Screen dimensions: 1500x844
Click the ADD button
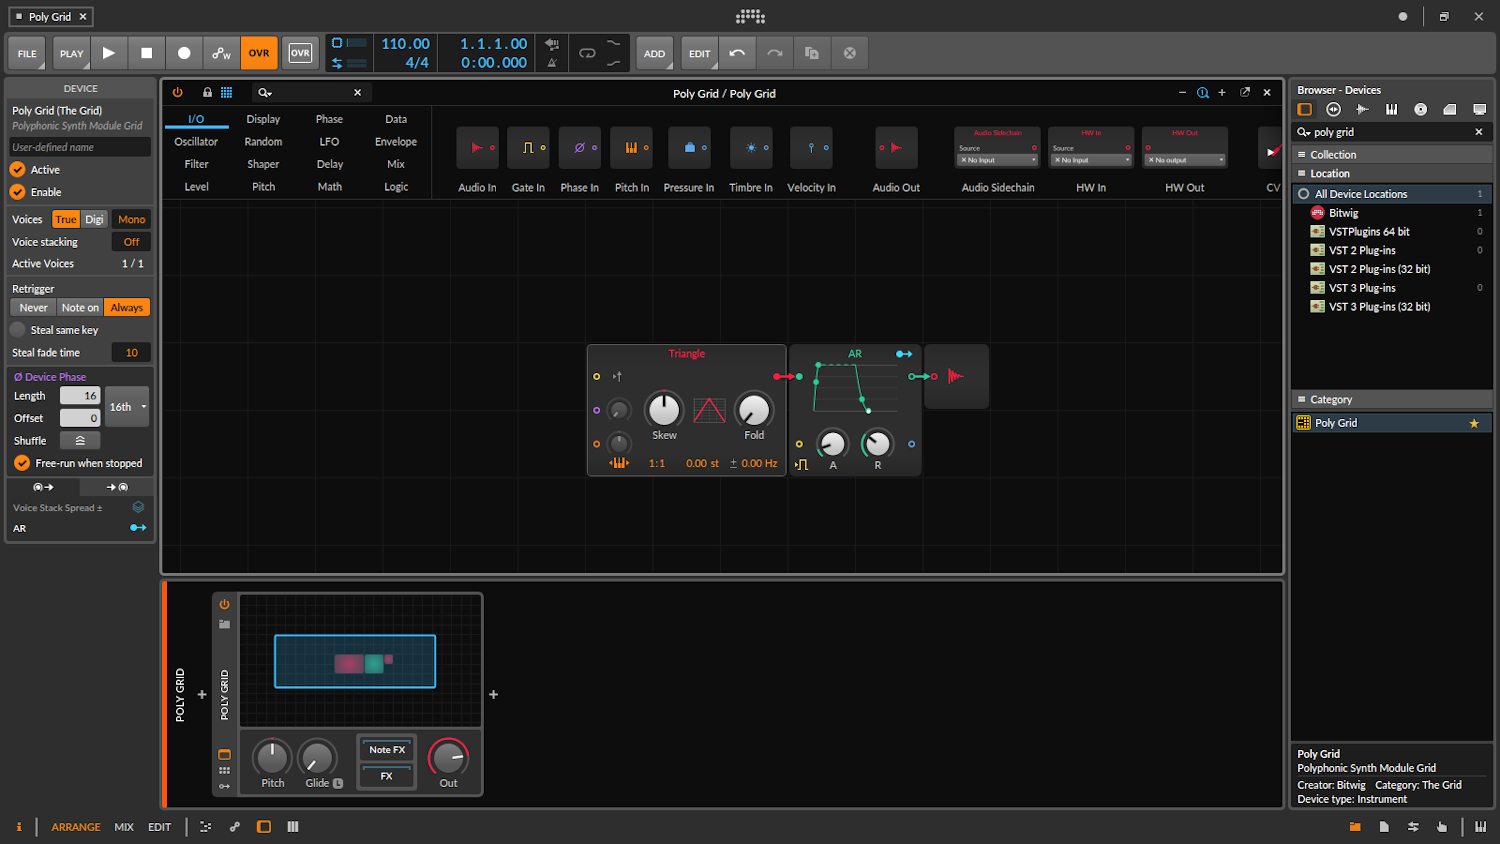pyautogui.click(x=655, y=54)
